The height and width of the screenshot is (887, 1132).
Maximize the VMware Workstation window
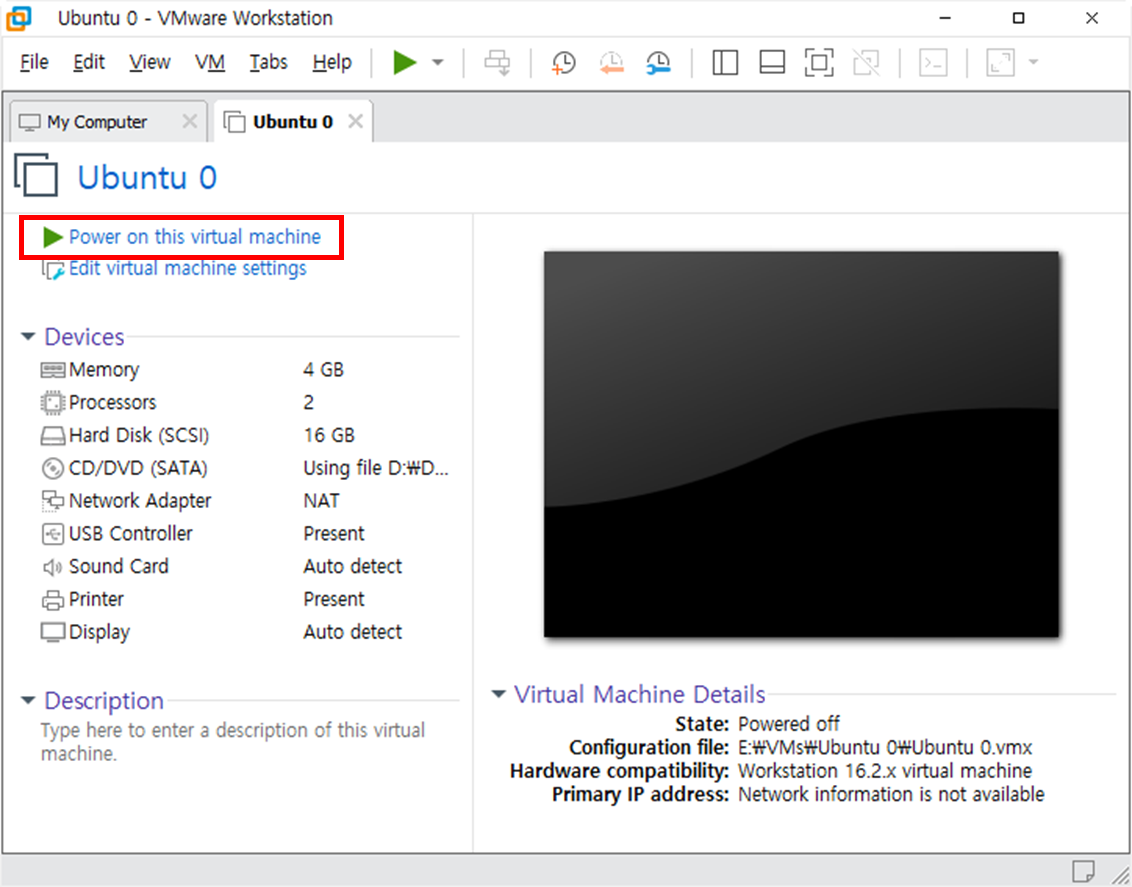[1018, 18]
